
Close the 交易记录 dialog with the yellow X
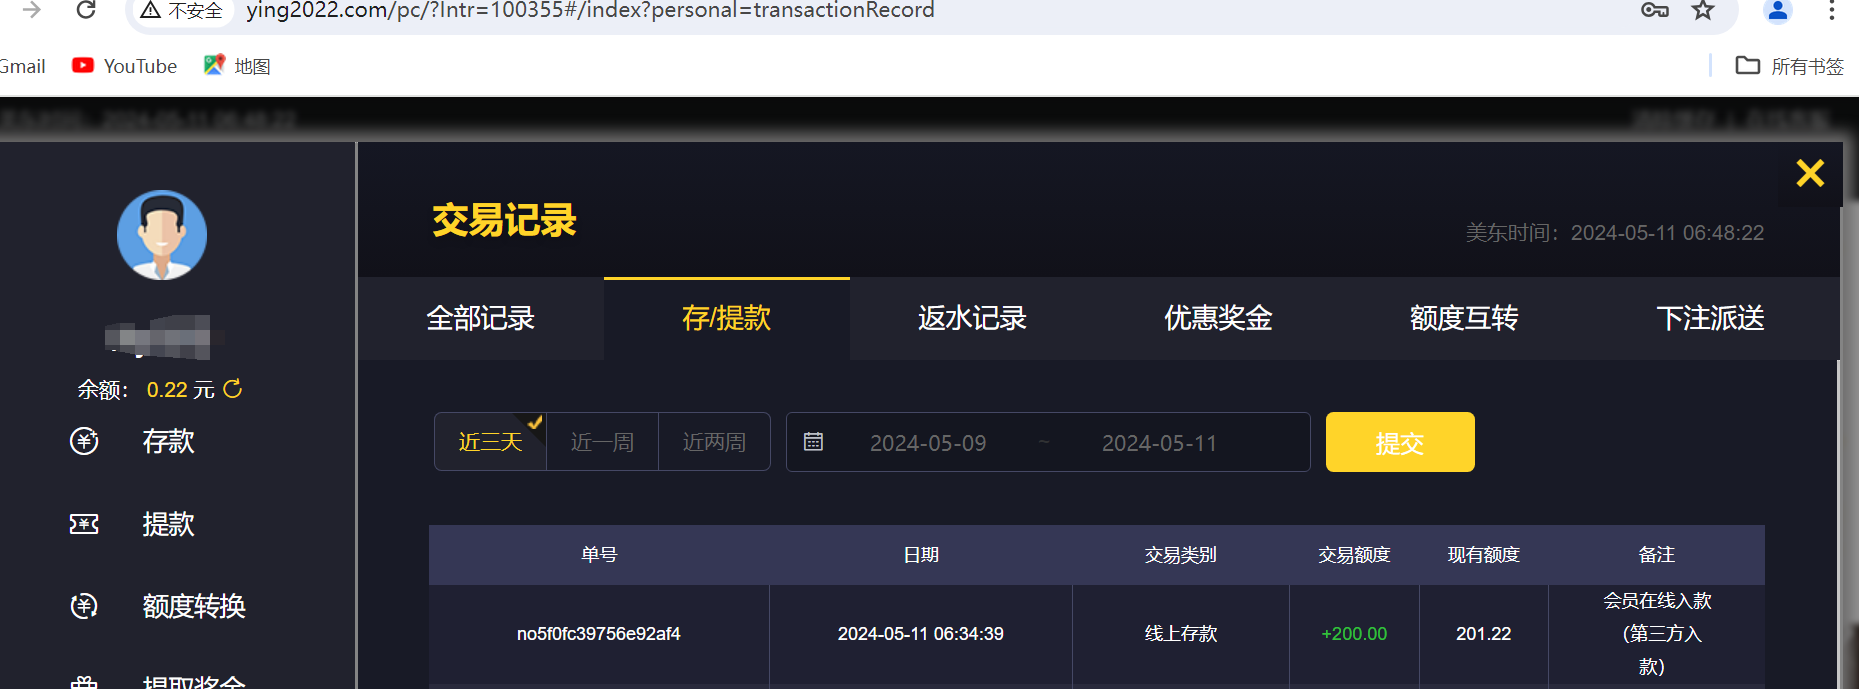1810,173
